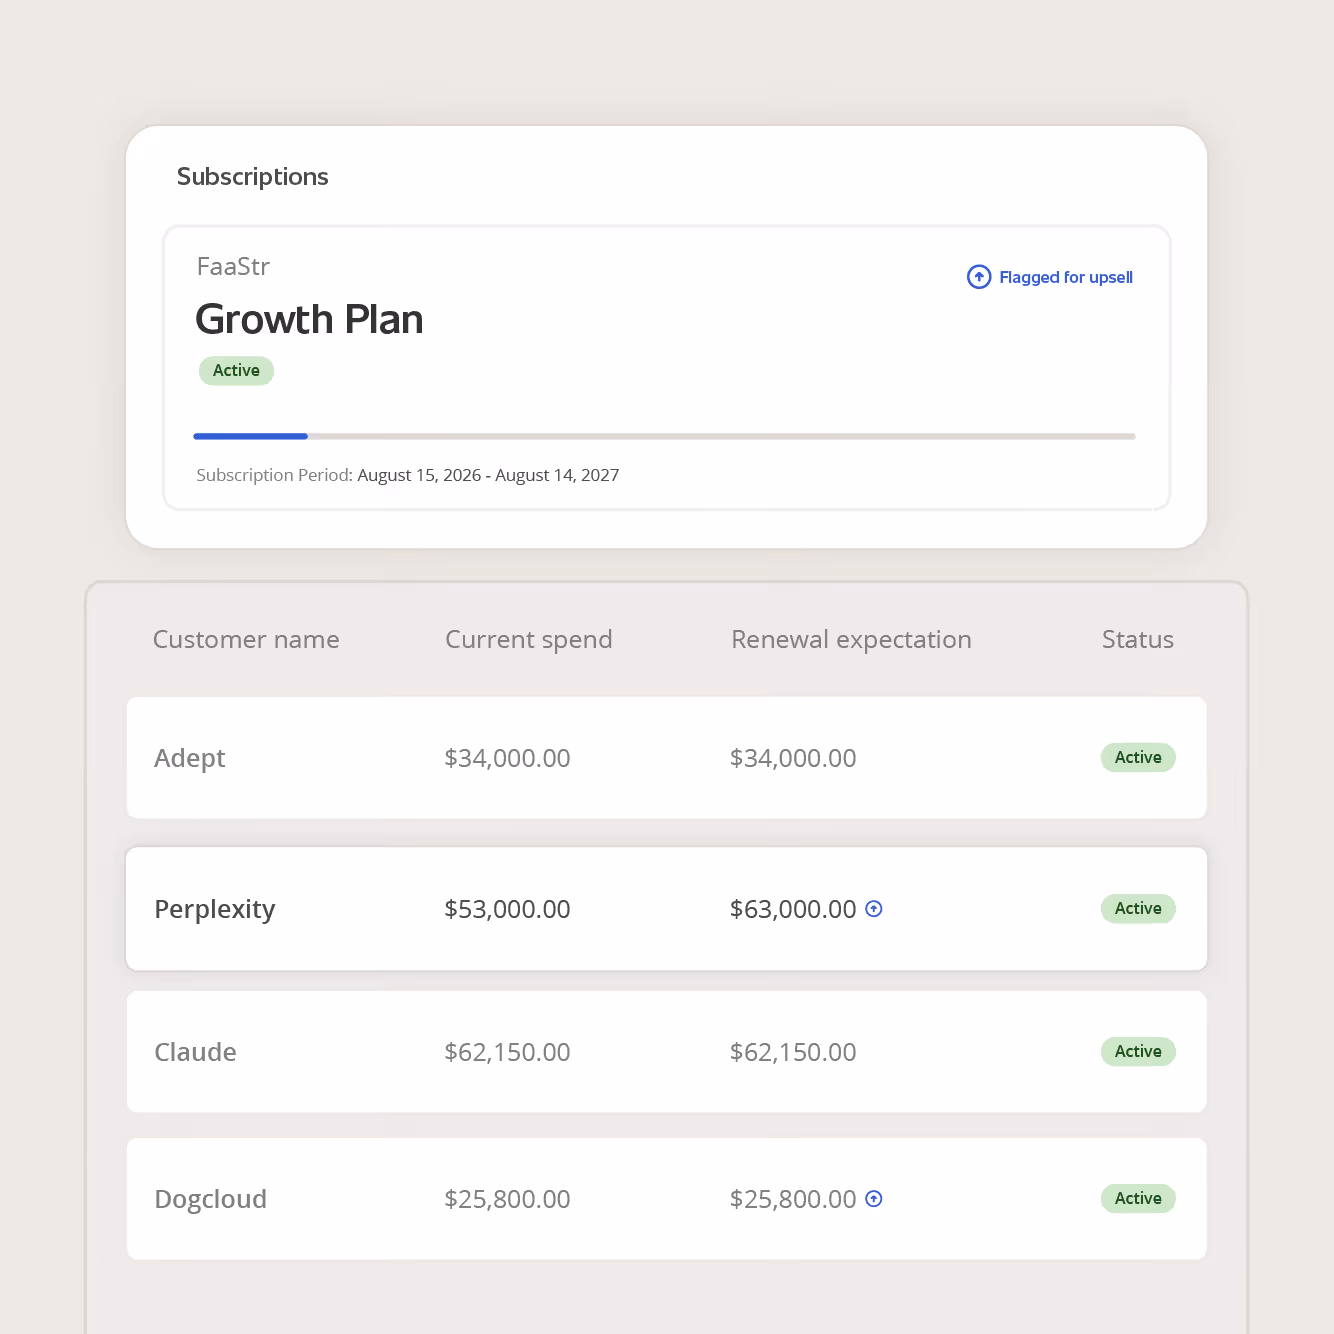Click the Active status badge for Claude
1334x1334 pixels.
coord(1138,1051)
